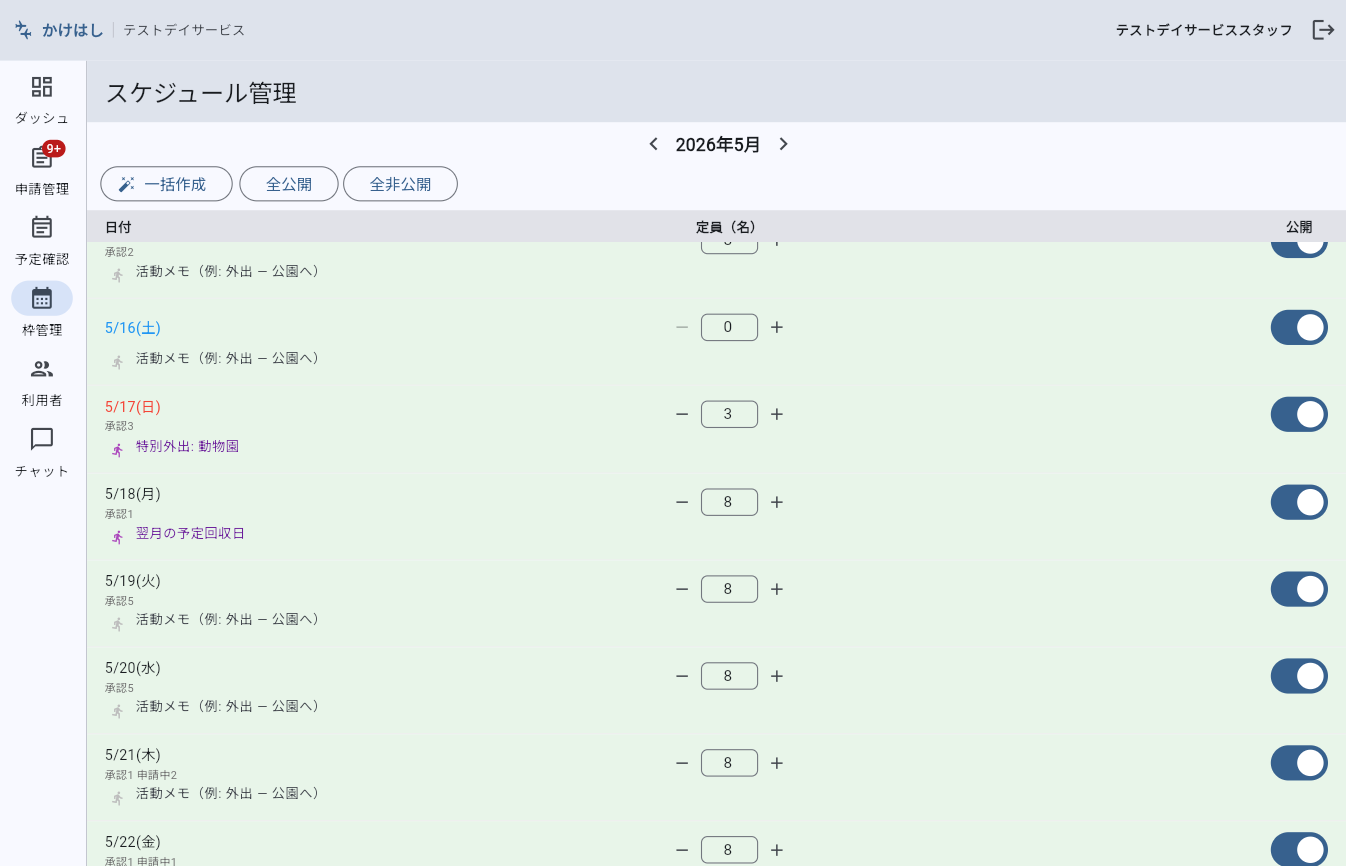Click the かけはし logo

(59, 30)
